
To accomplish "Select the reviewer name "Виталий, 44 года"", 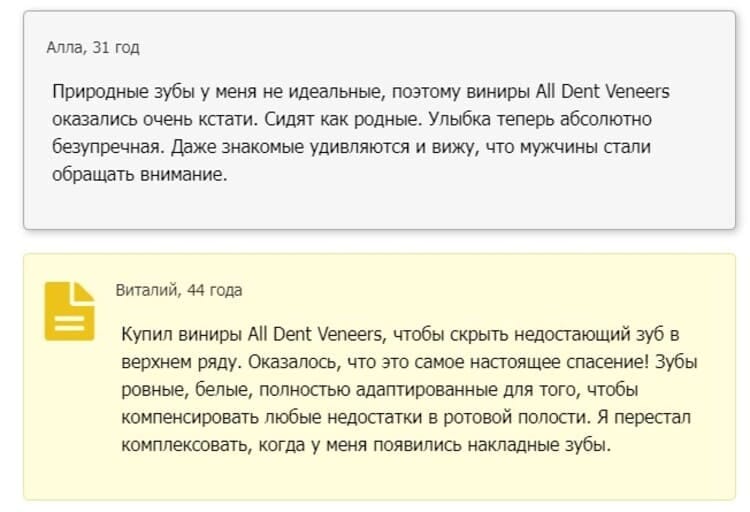I will [179, 290].
